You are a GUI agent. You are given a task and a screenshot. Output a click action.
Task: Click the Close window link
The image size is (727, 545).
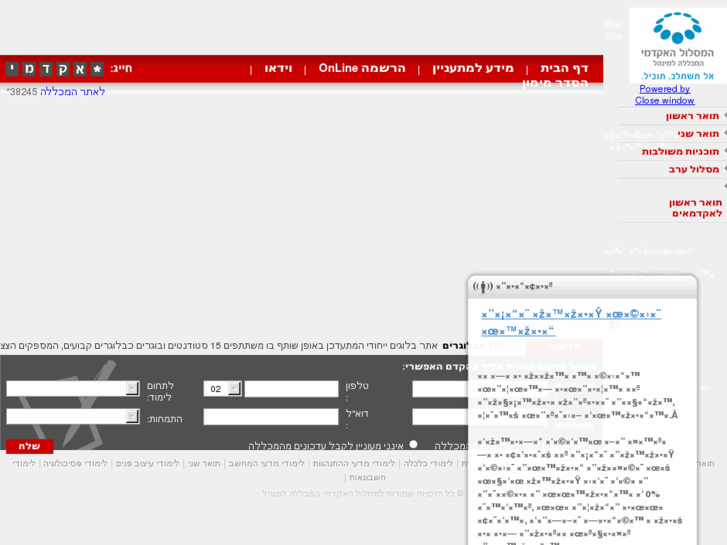click(x=664, y=101)
